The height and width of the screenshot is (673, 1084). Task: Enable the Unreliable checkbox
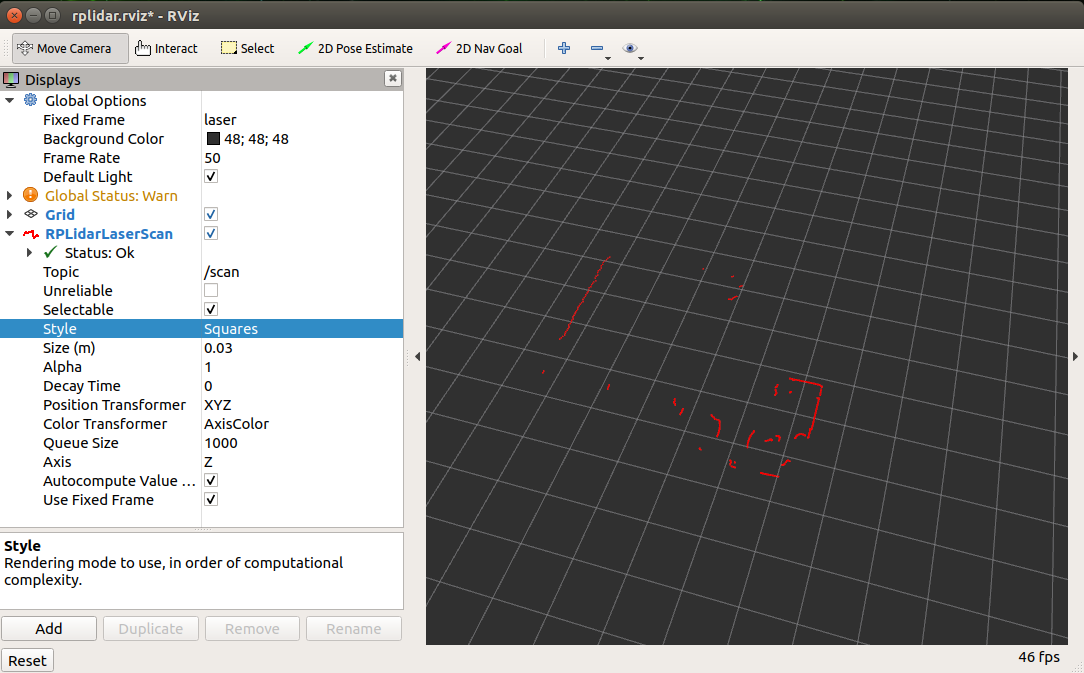(211, 291)
